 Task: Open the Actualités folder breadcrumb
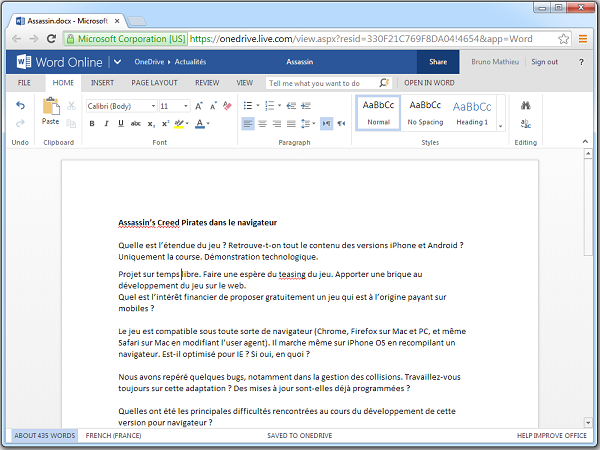pos(190,62)
